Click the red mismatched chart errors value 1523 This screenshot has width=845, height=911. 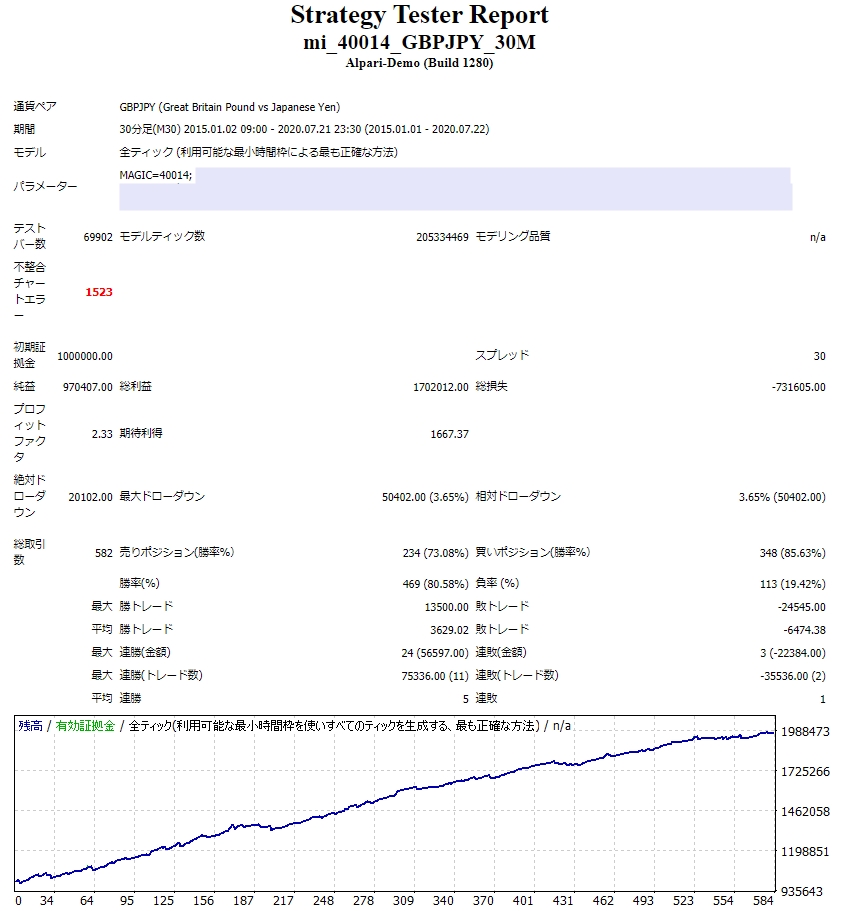pyautogui.click(x=99, y=292)
